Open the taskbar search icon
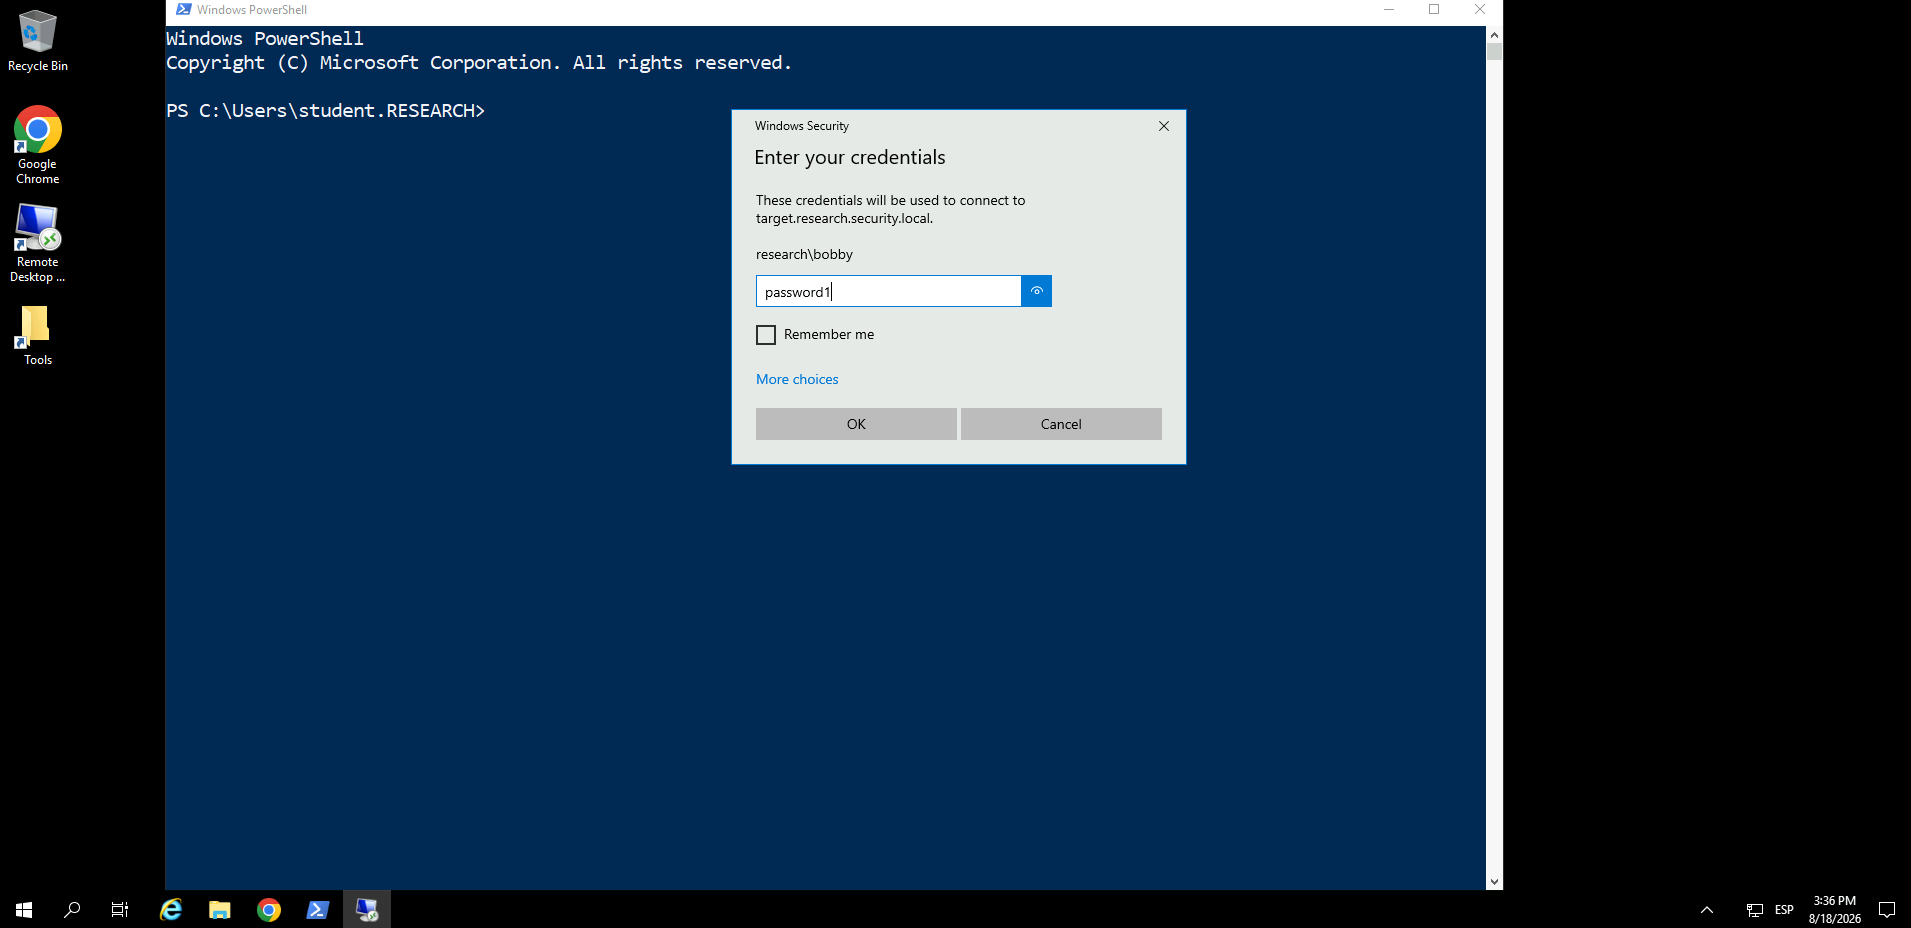The height and width of the screenshot is (928, 1911). (x=72, y=909)
